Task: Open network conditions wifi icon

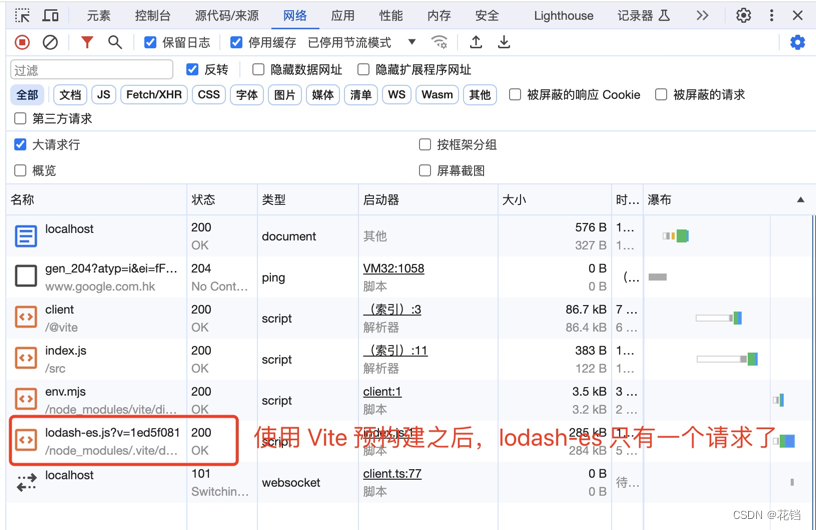Action: (440, 42)
